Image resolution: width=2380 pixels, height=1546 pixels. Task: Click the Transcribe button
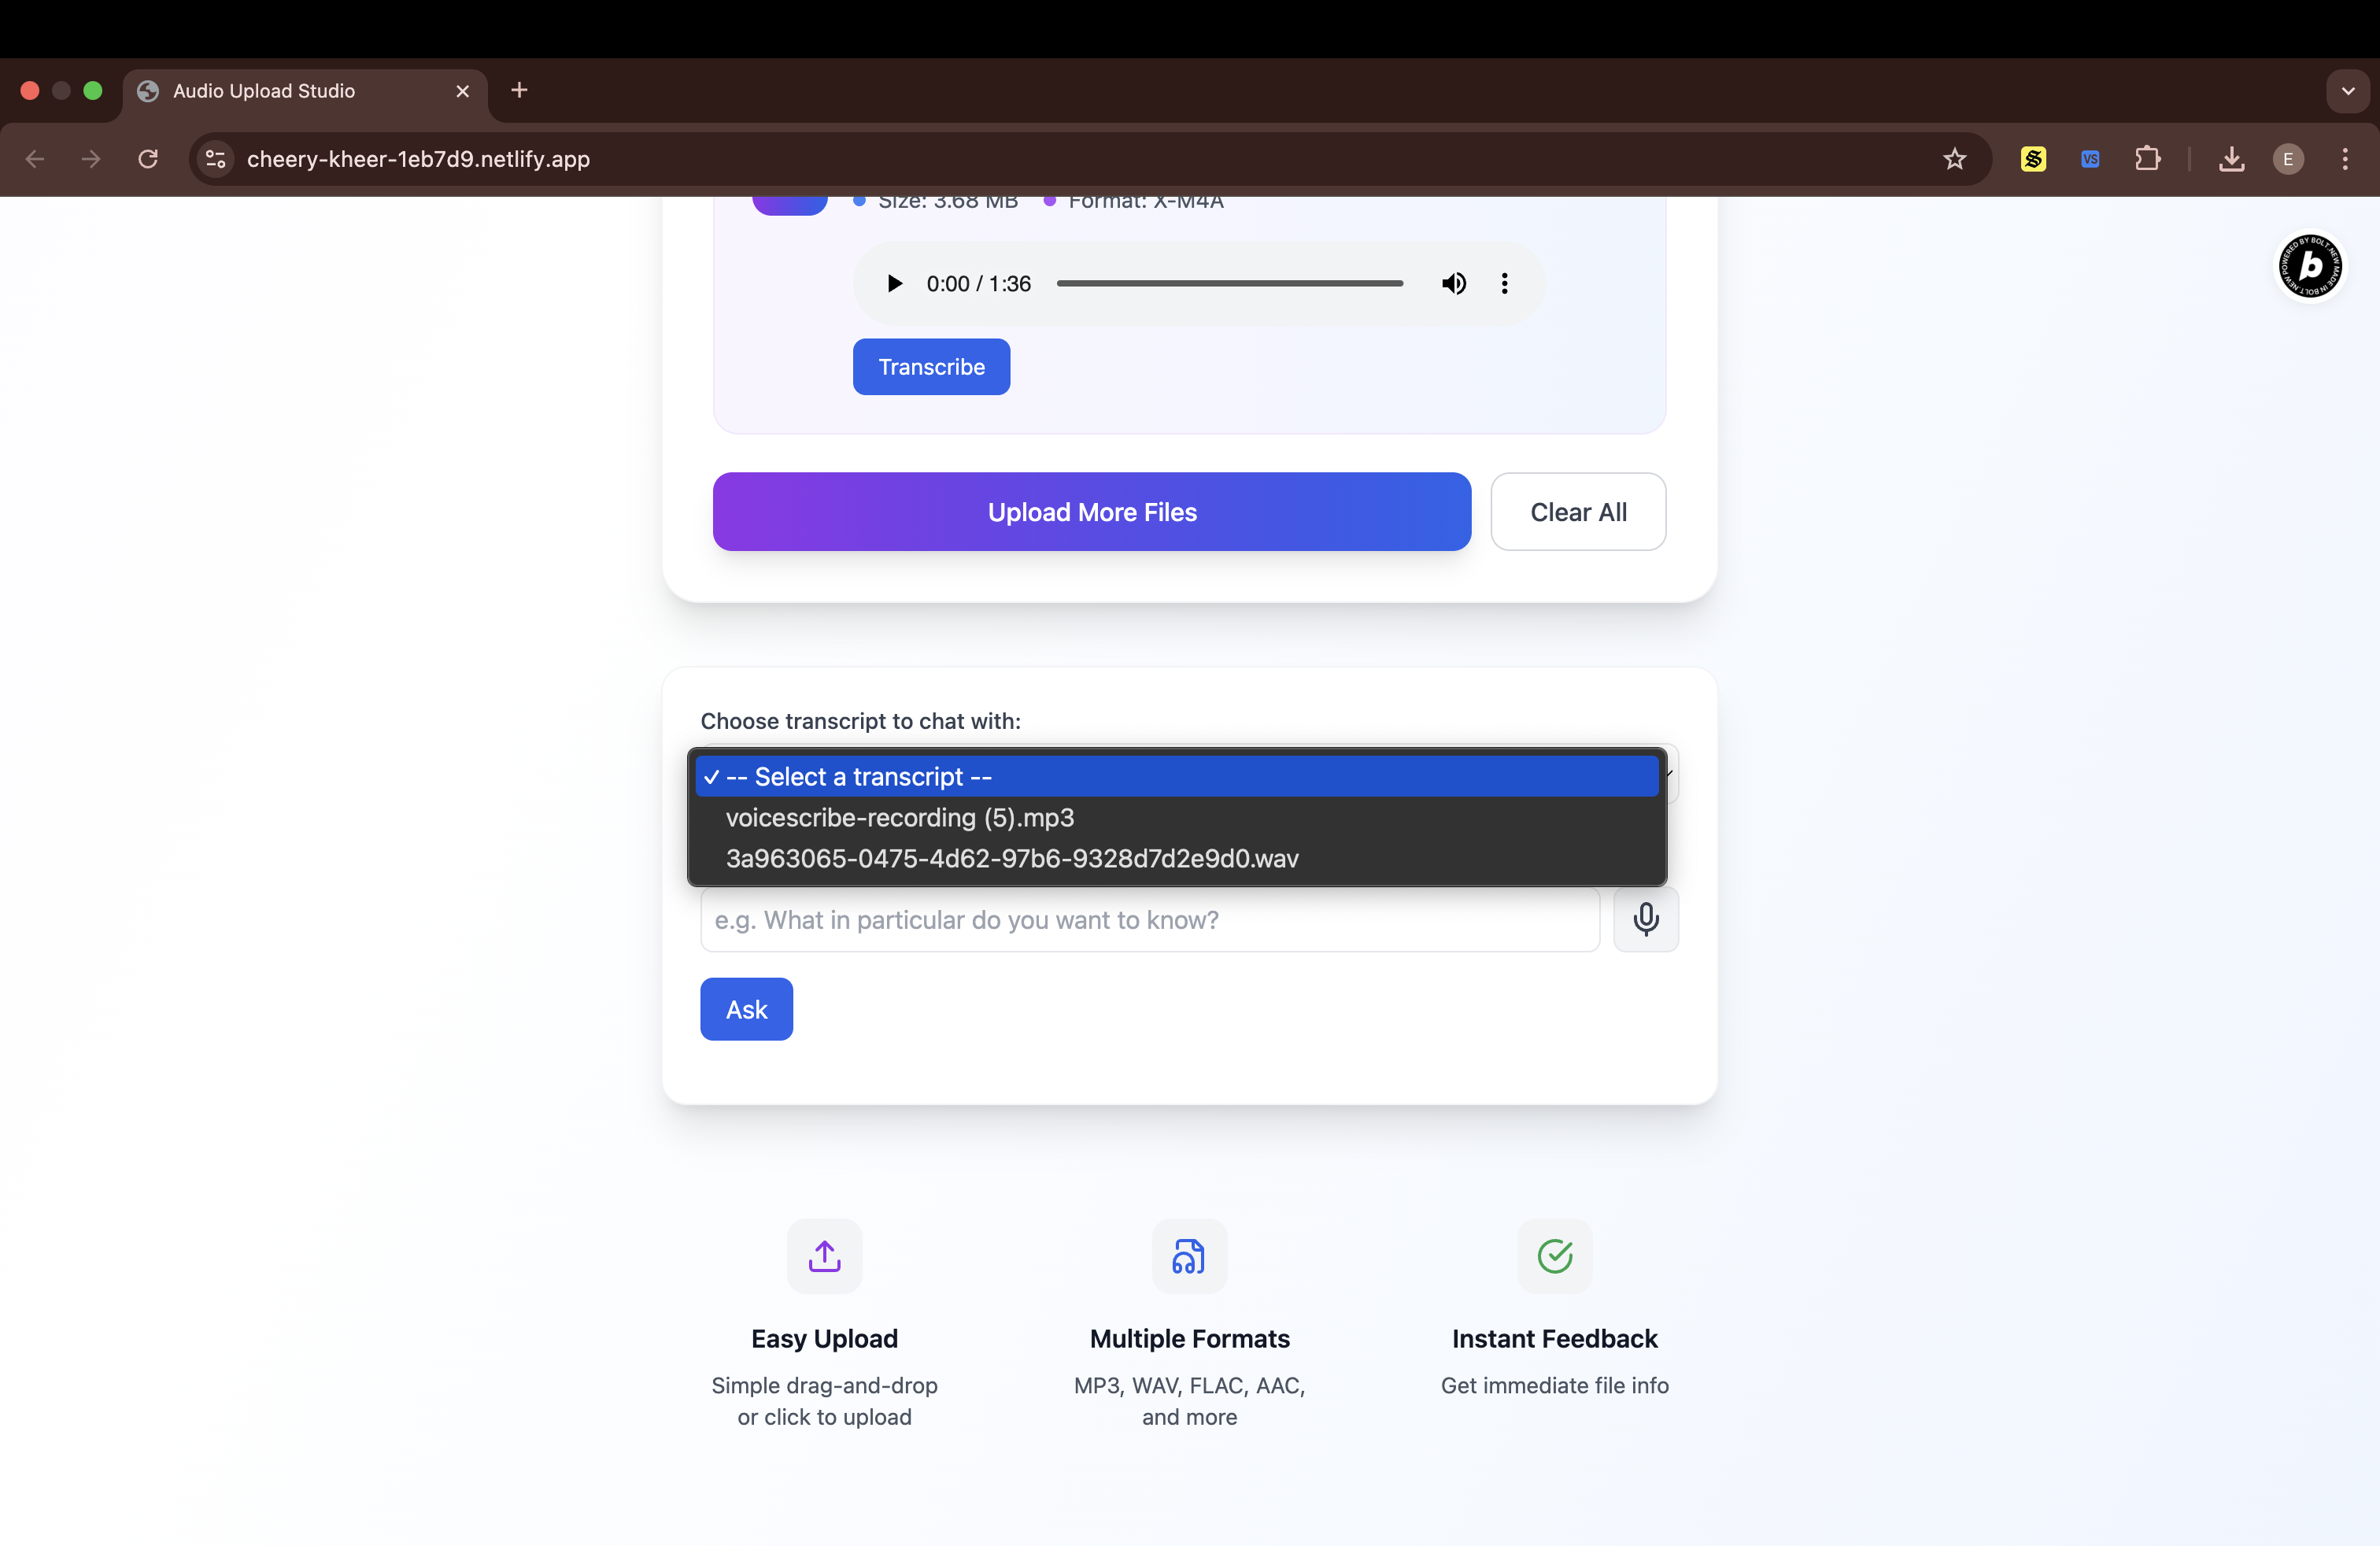click(x=931, y=367)
